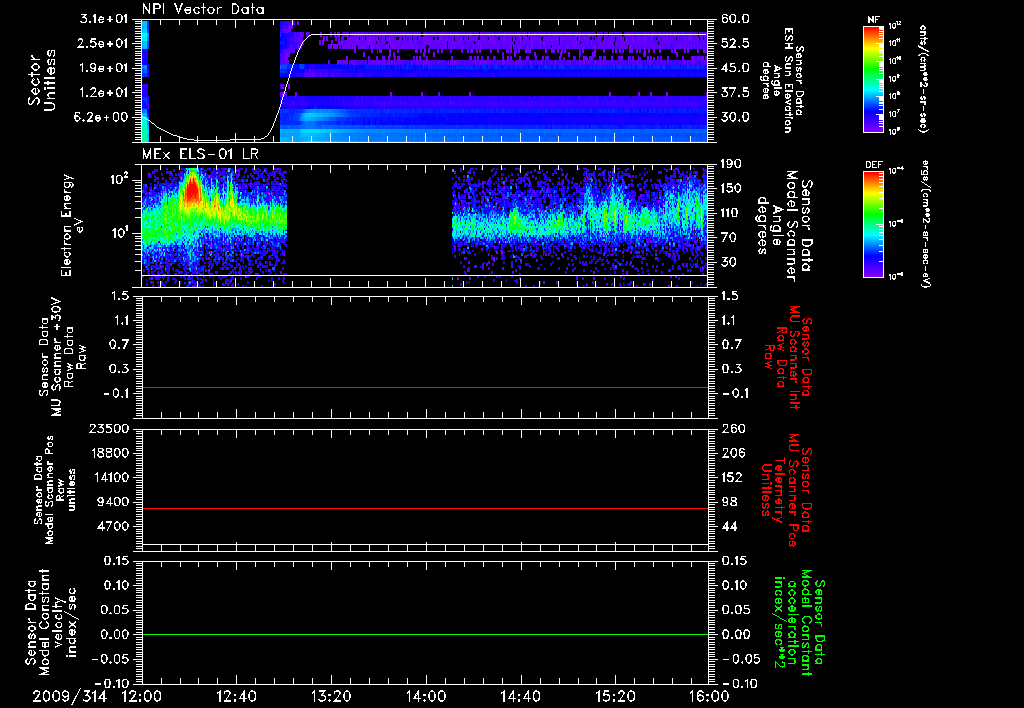The height and width of the screenshot is (708, 1024).
Task: Click the green line in velocity panel
Action: (424, 634)
